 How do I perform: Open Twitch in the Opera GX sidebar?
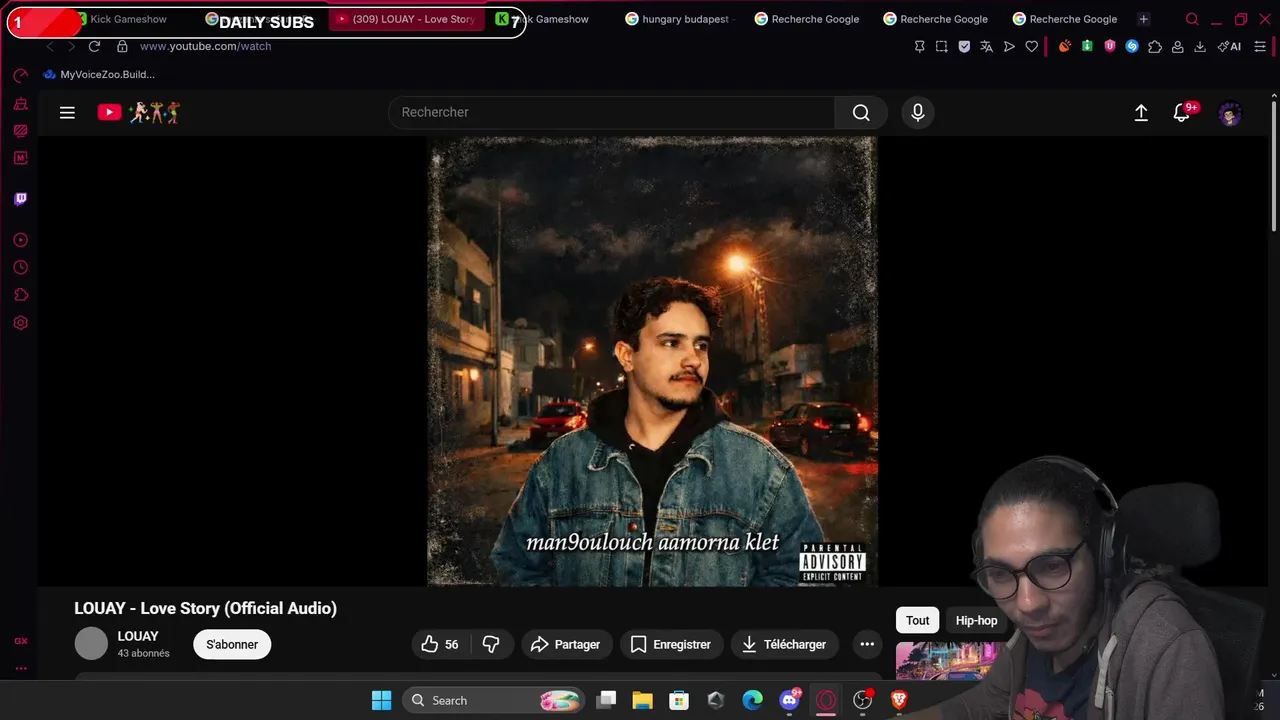pyautogui.click(x=20, y=199)
